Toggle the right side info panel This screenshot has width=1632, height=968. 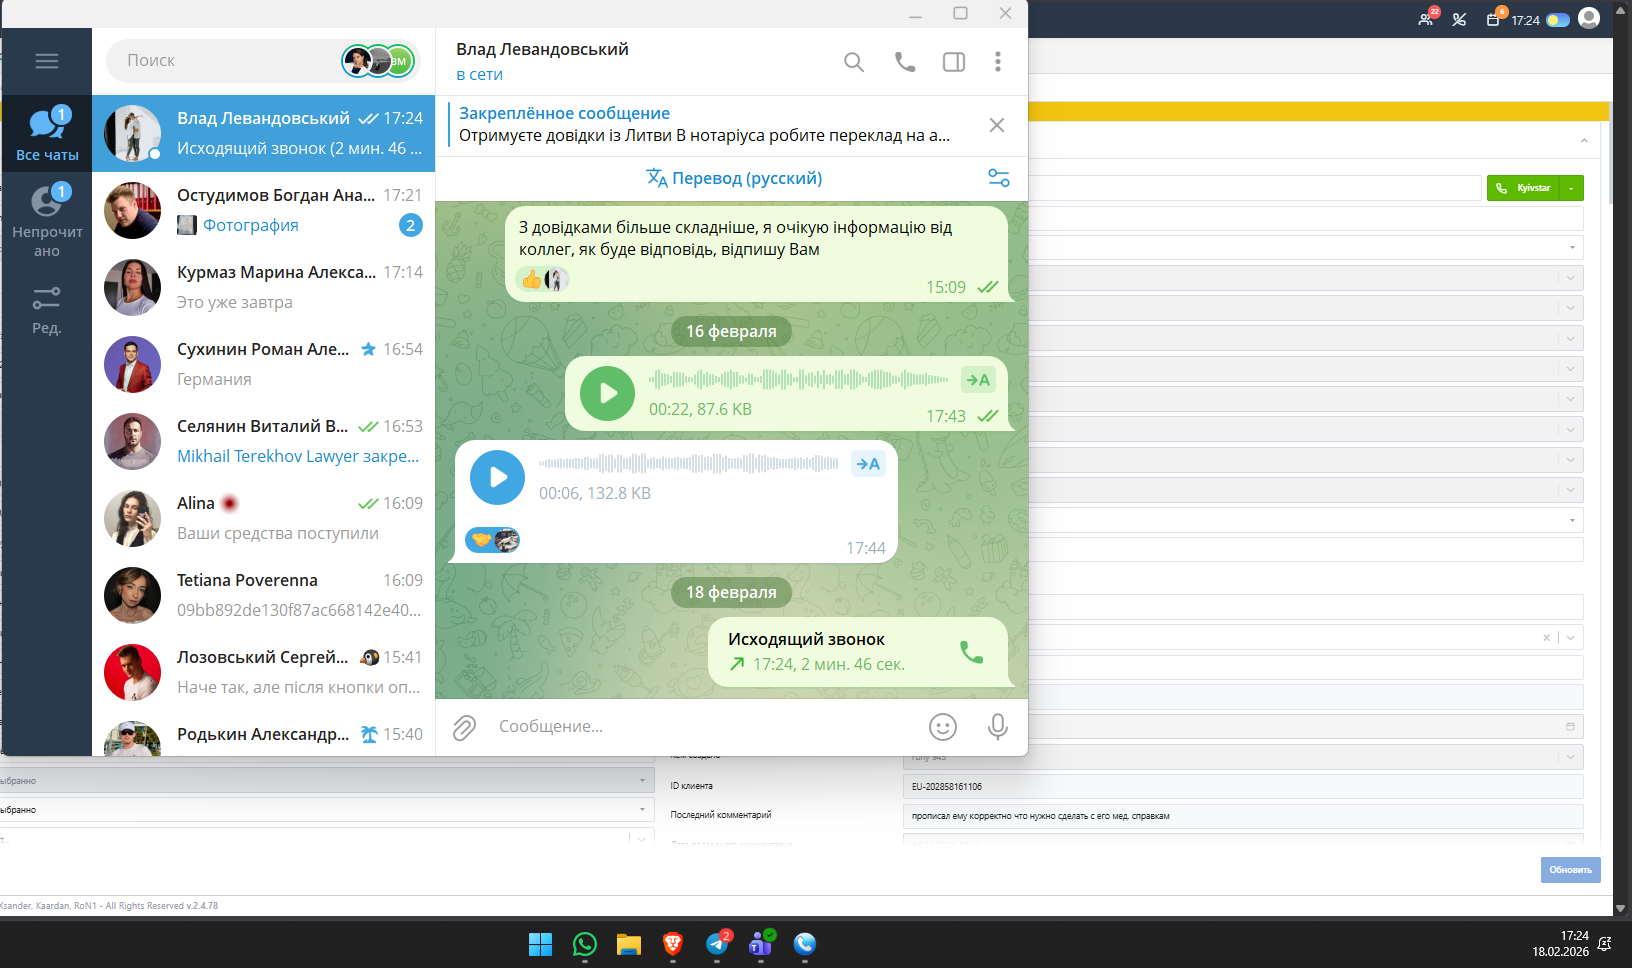[954, 62]
